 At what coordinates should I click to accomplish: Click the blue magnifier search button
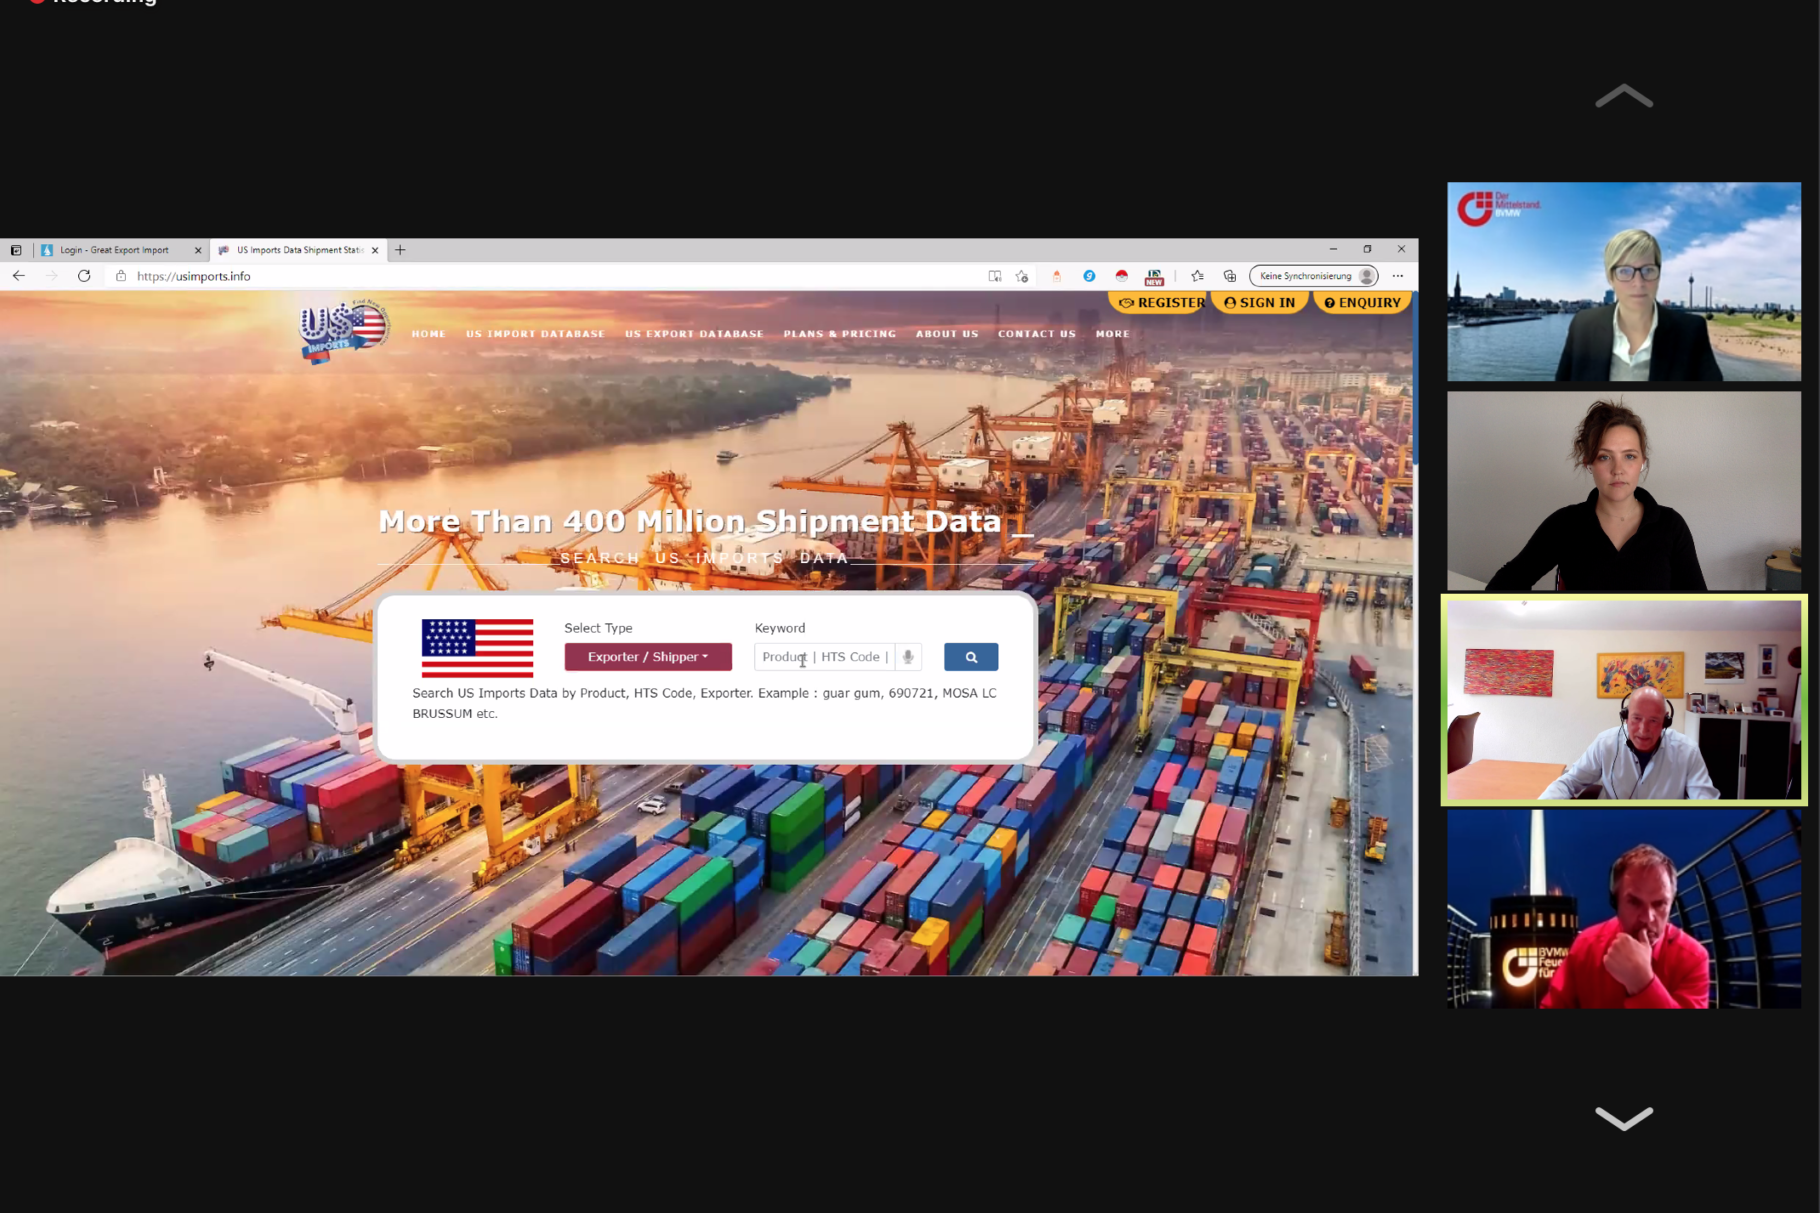coord(970,657)
